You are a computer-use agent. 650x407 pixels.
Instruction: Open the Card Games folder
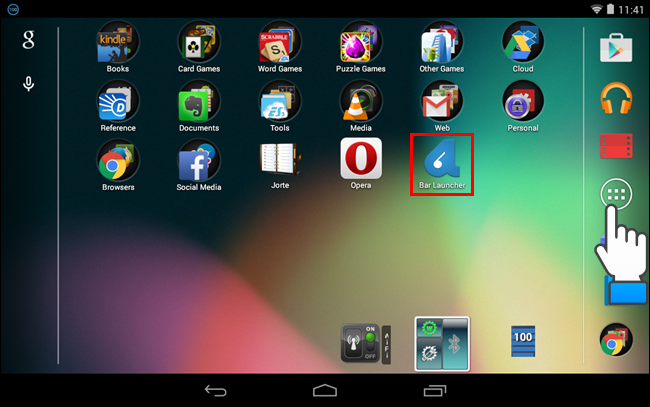click(199, 42)
